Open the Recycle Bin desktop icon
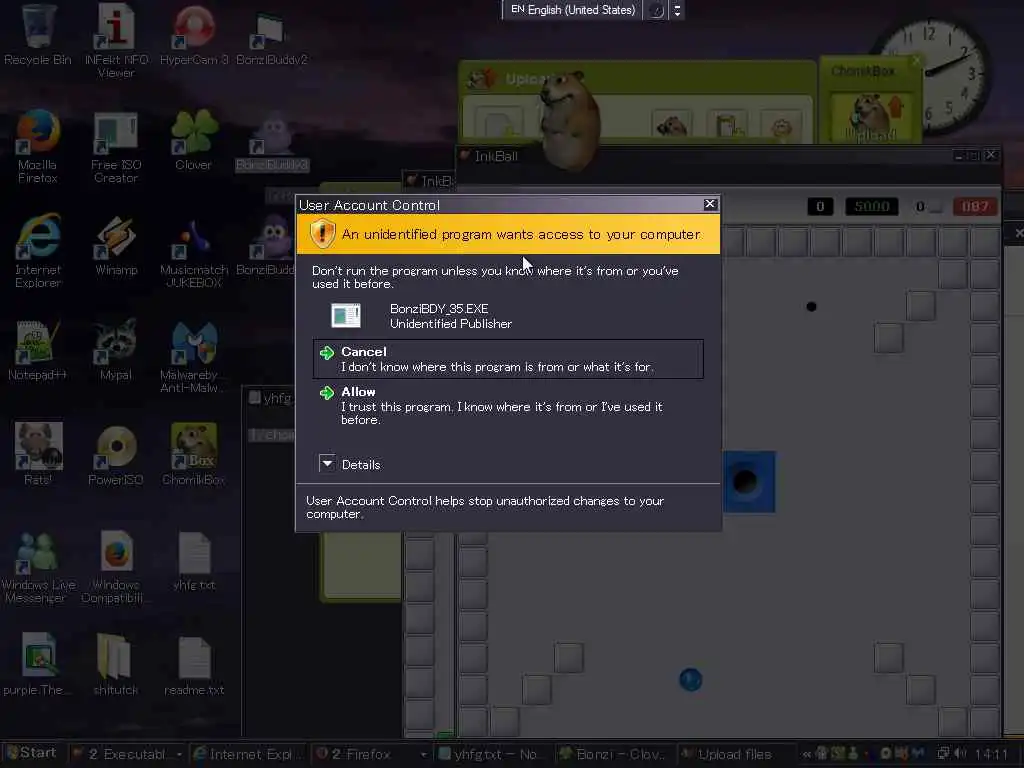The height and width of the screenshot is (768, 1024). [x=37, y=34]
